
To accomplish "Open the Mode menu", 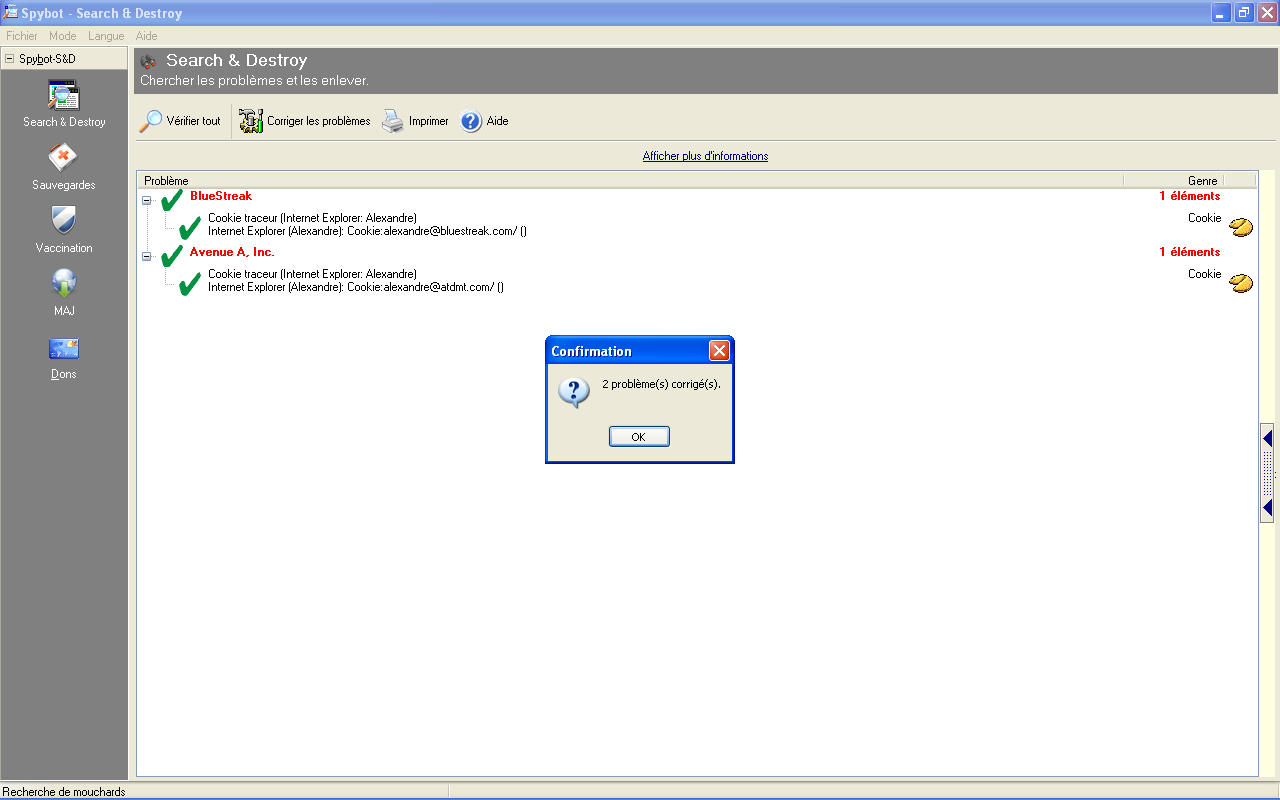I will [63, 36].
